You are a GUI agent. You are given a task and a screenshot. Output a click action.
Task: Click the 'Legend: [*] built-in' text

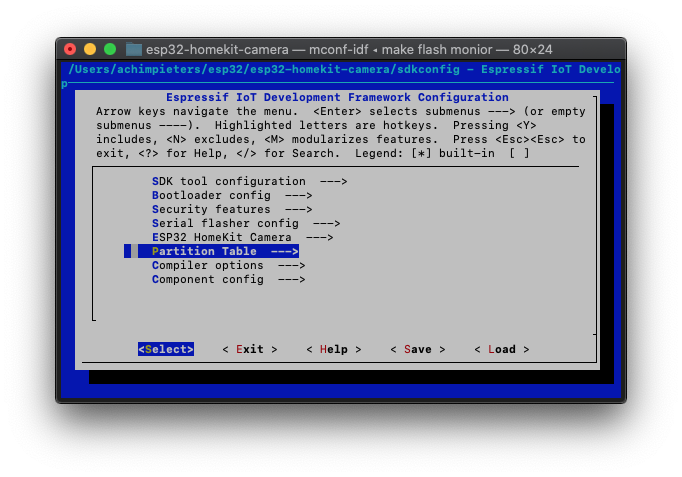pyautogui.click(x=425, y=153)
